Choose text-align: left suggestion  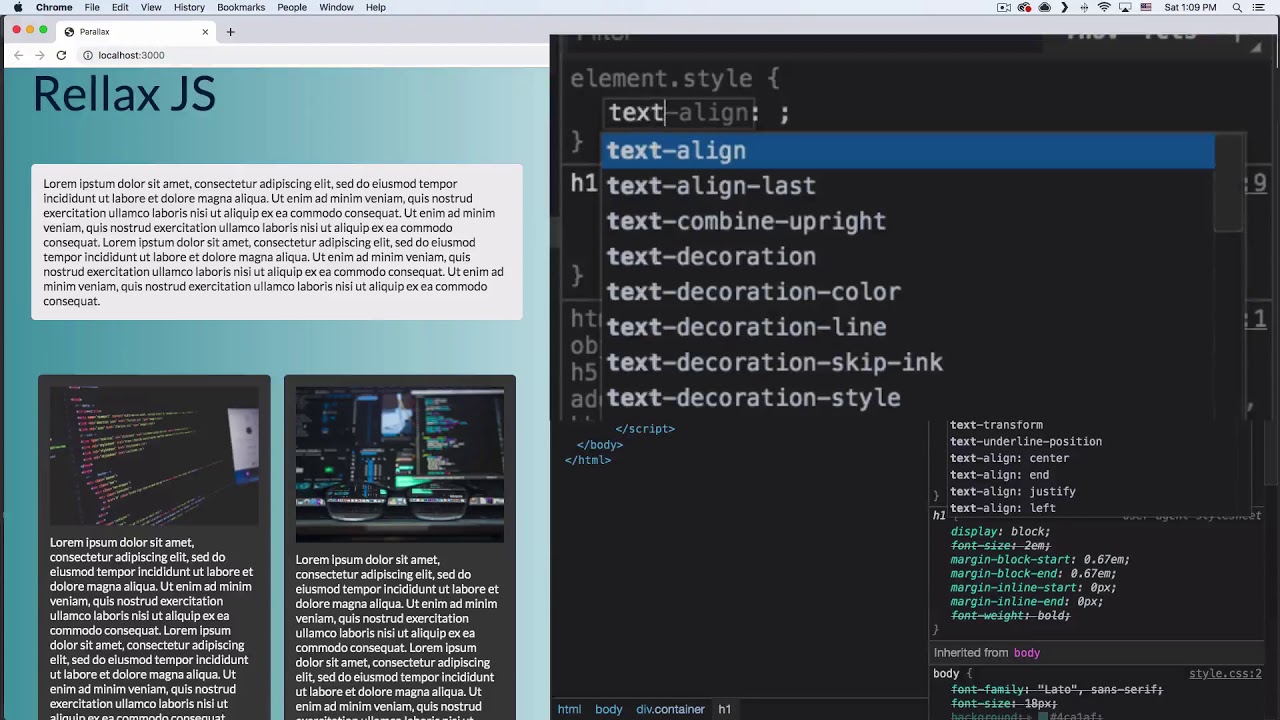[x=1003, y=508]
